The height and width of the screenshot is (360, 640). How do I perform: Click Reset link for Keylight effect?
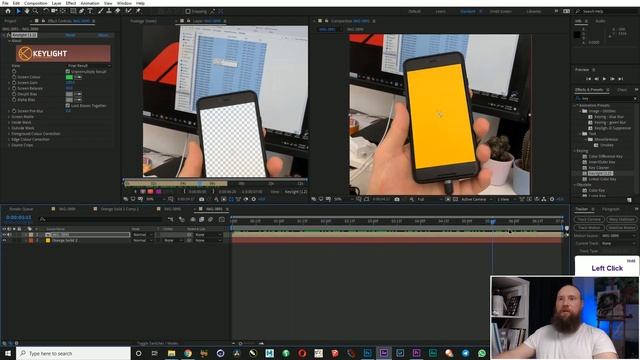[x=70, y=35]
